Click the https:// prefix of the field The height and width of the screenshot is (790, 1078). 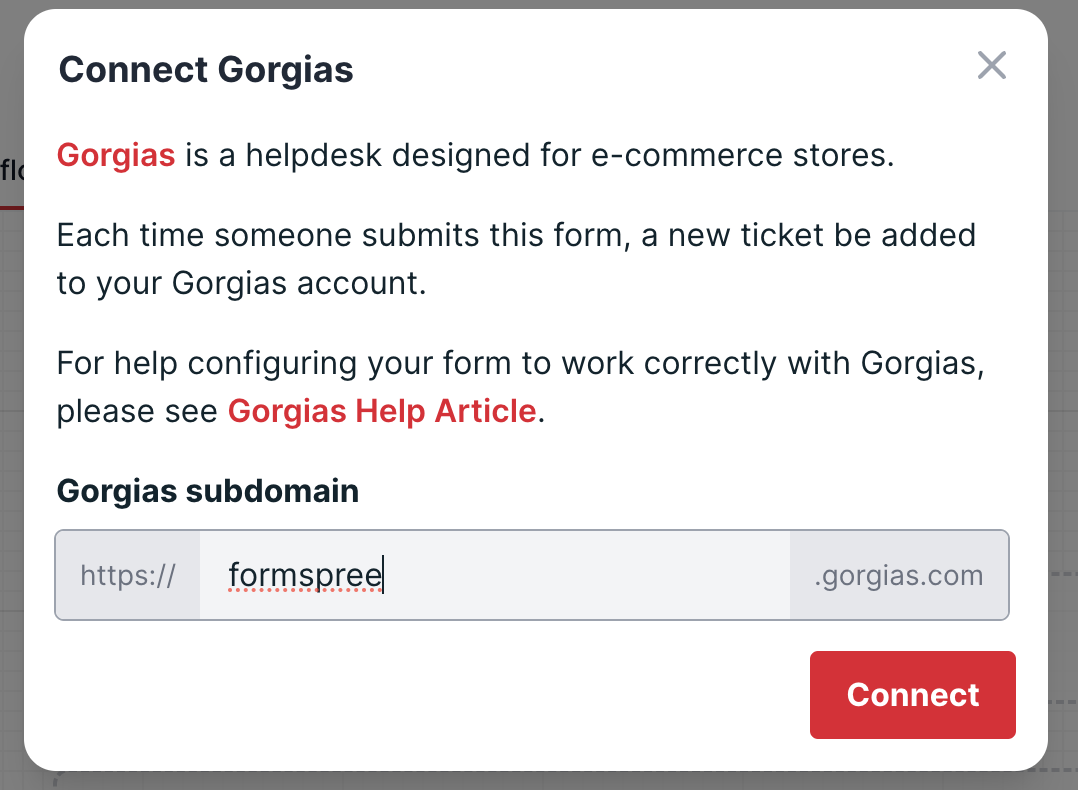[128, 576]
